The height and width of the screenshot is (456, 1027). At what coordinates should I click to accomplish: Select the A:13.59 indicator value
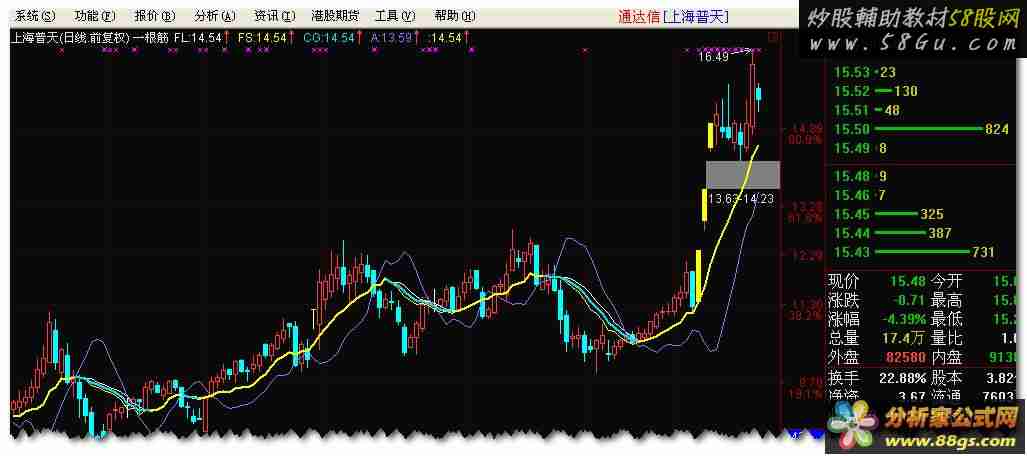392,38
